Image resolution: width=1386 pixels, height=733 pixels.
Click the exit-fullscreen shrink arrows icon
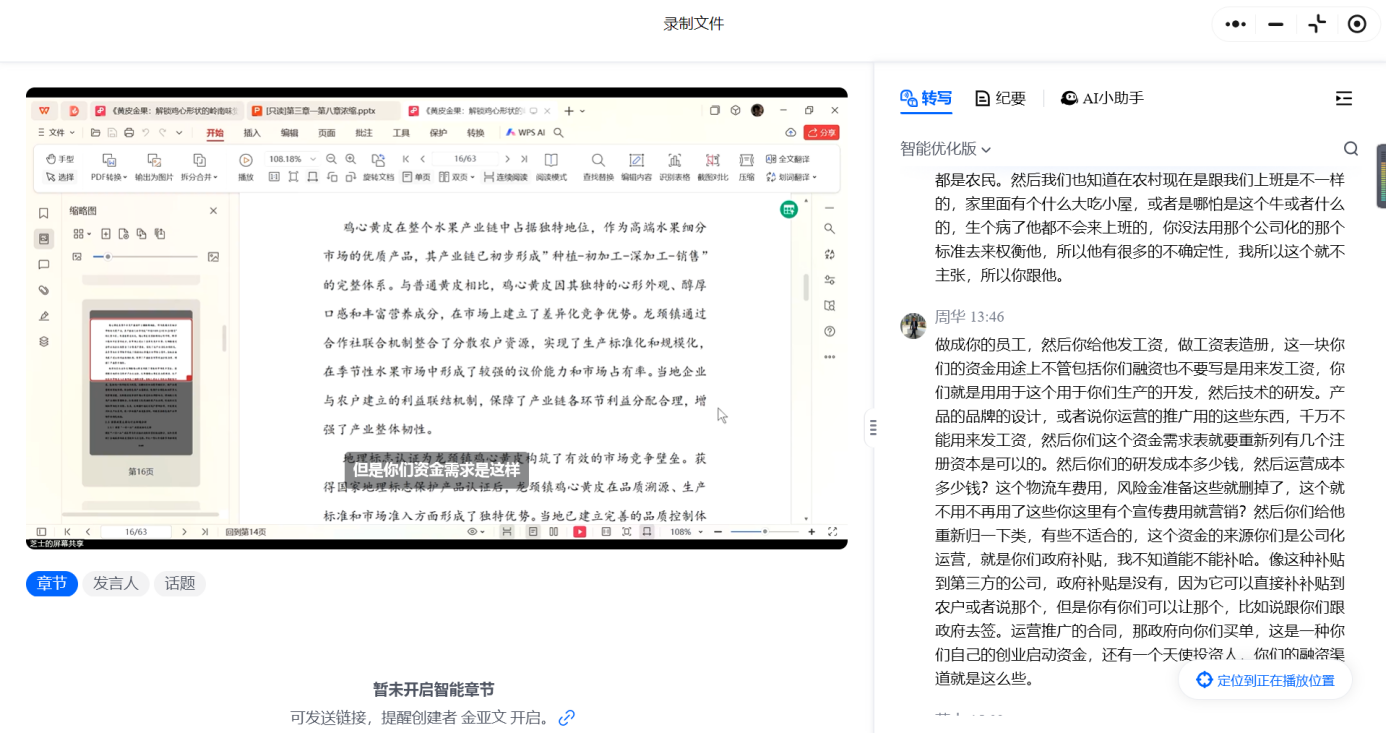coord(1317,24)
